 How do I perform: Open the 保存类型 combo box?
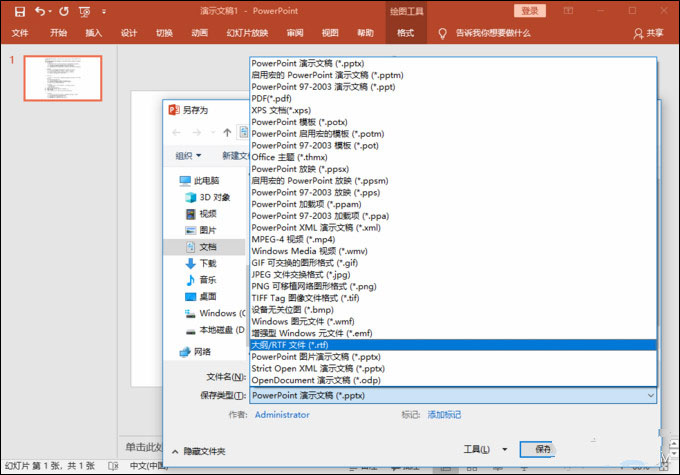[453, 395]
